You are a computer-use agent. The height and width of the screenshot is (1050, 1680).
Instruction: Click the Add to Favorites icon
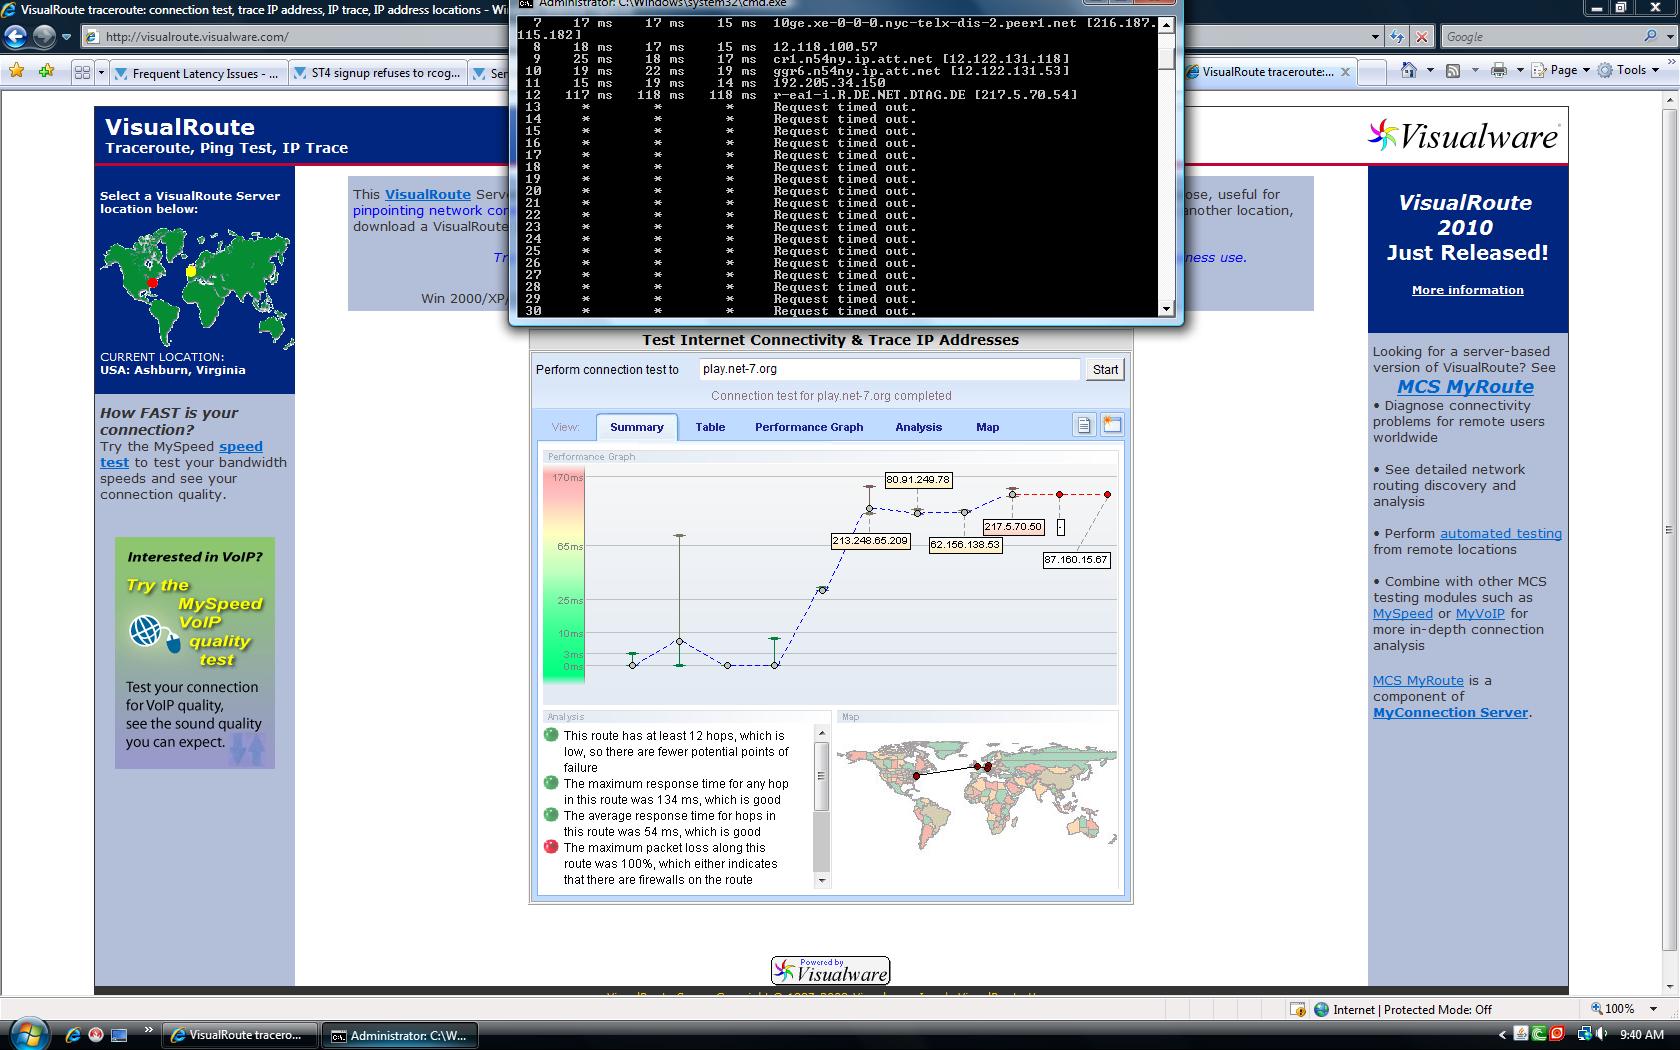click(x=46, y=71)
